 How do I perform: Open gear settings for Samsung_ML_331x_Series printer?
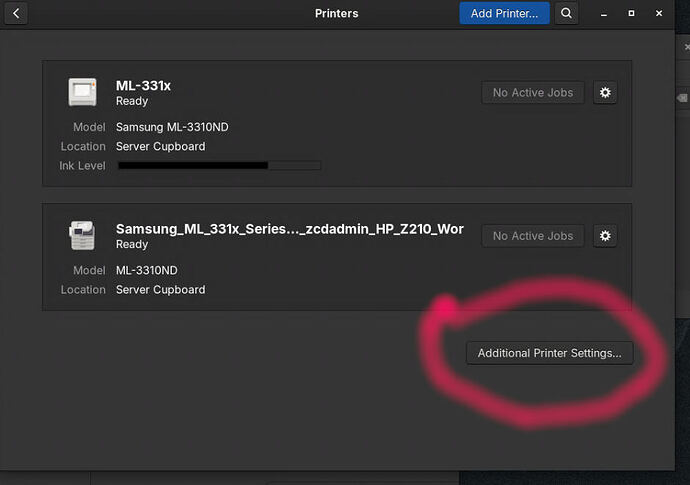point(604,236)
